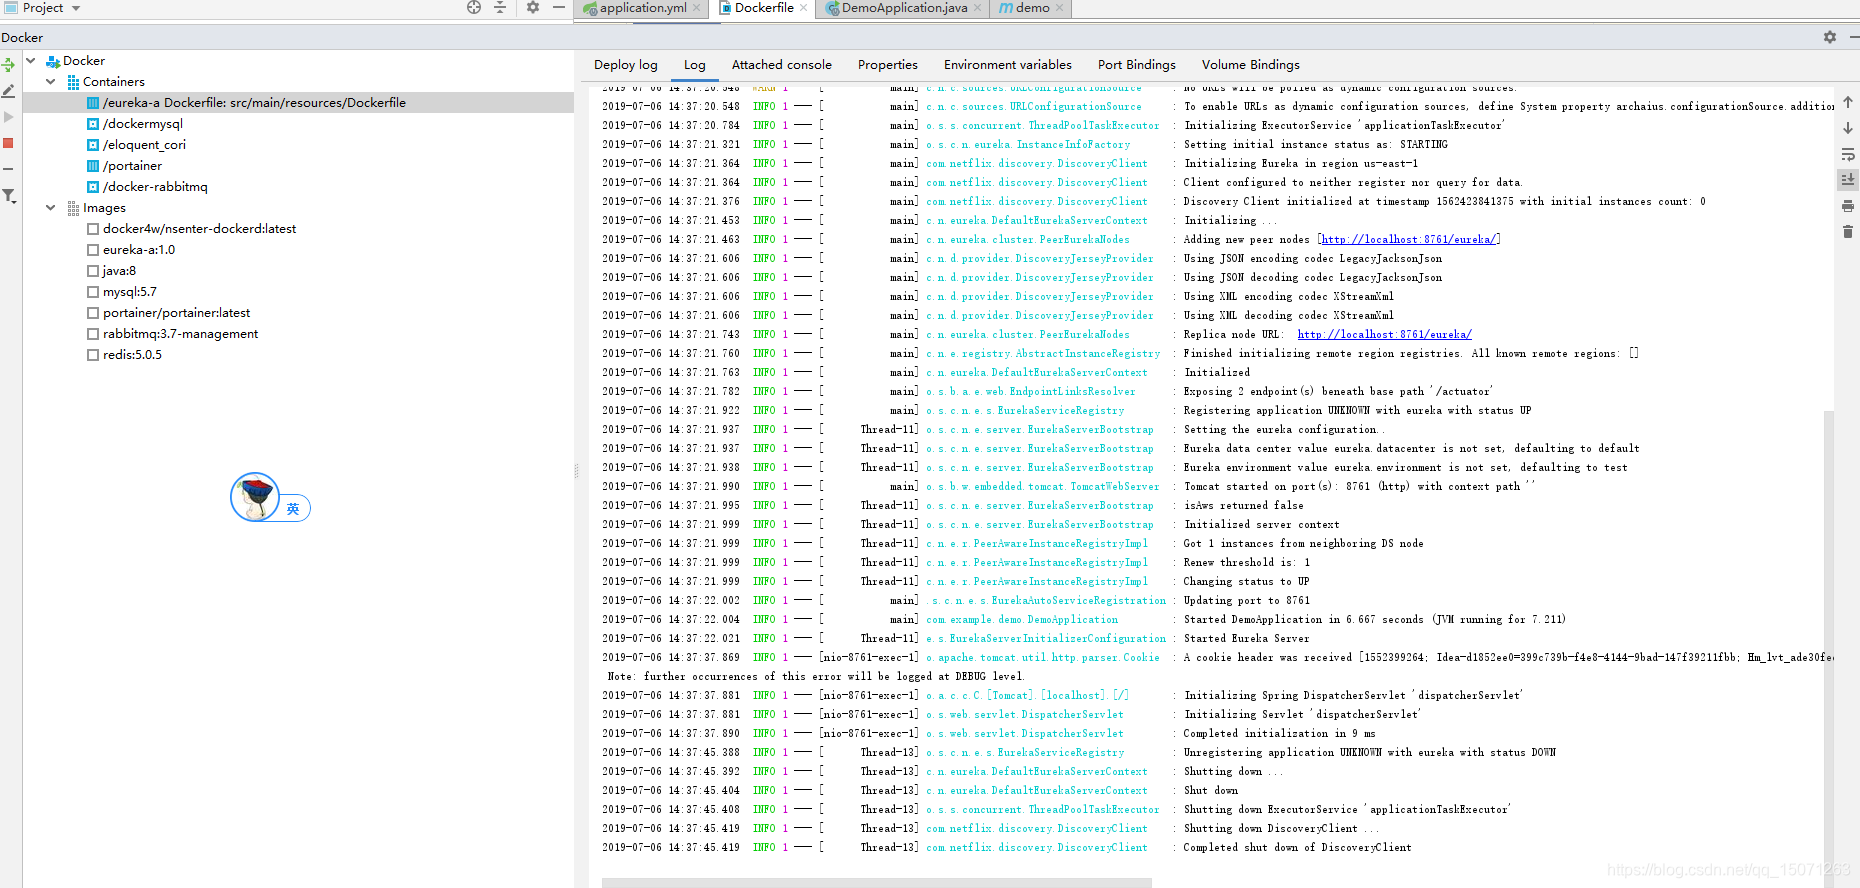The image size is (1860, 888).
Task: Select the /eloquent_cori container
Action: 144,144
